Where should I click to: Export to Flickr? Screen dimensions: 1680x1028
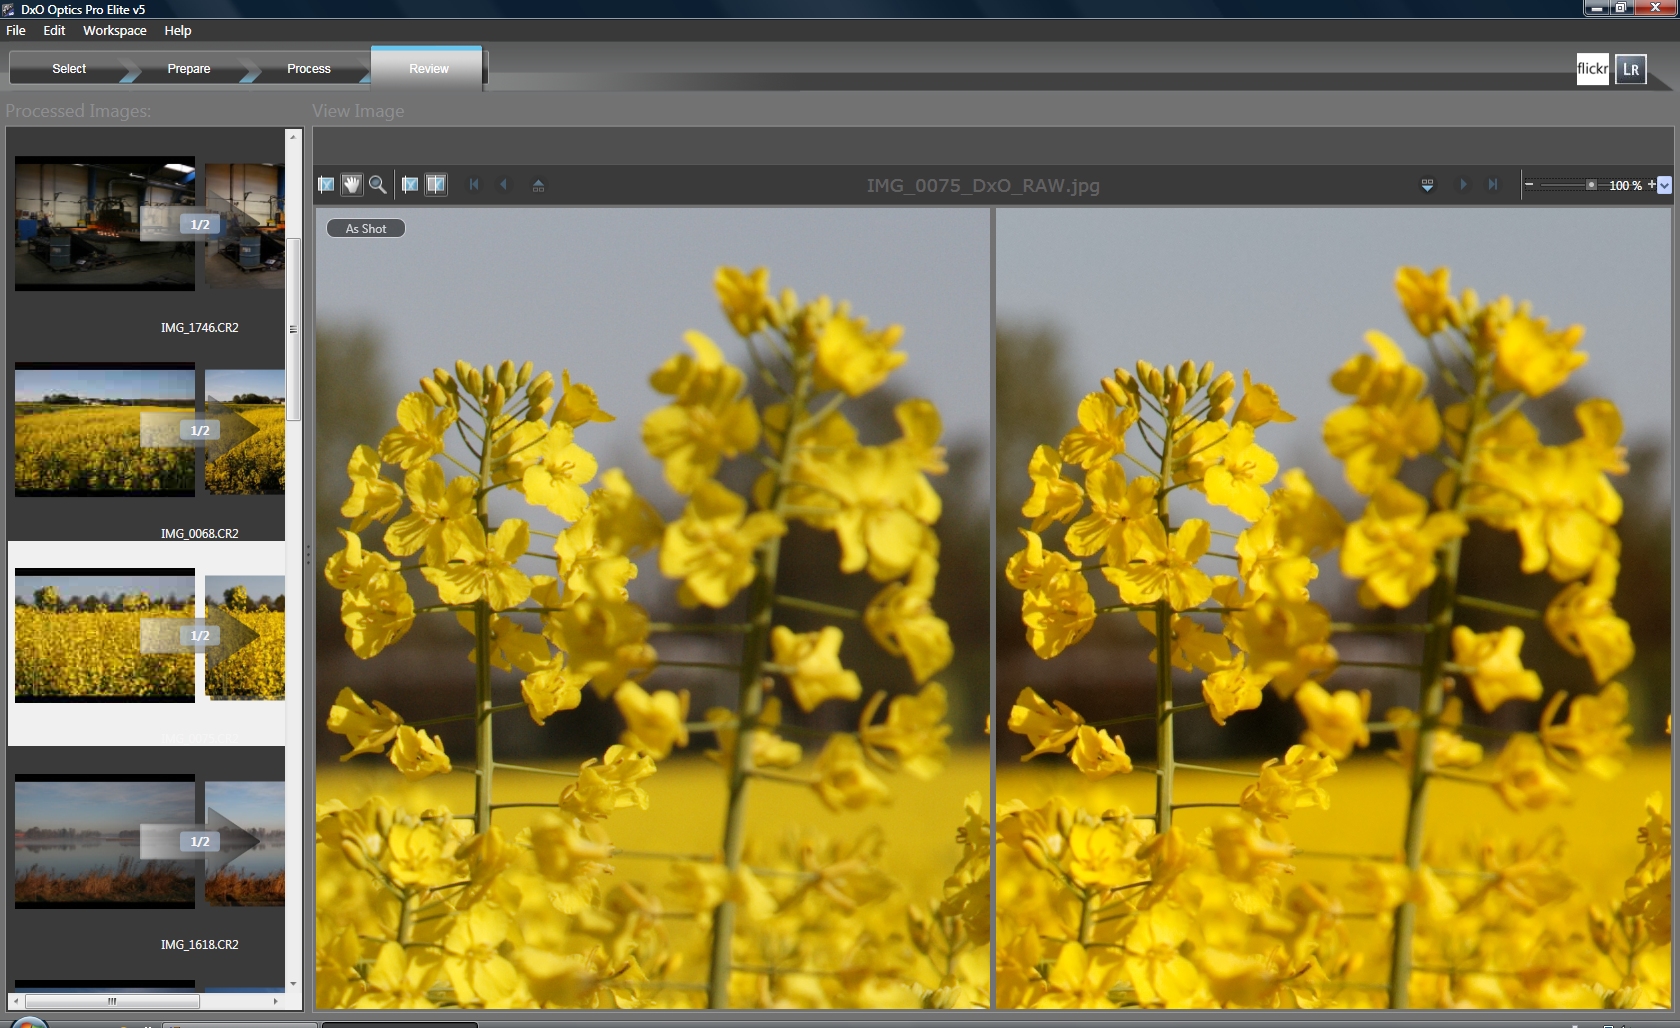(x=1592, y=69)
